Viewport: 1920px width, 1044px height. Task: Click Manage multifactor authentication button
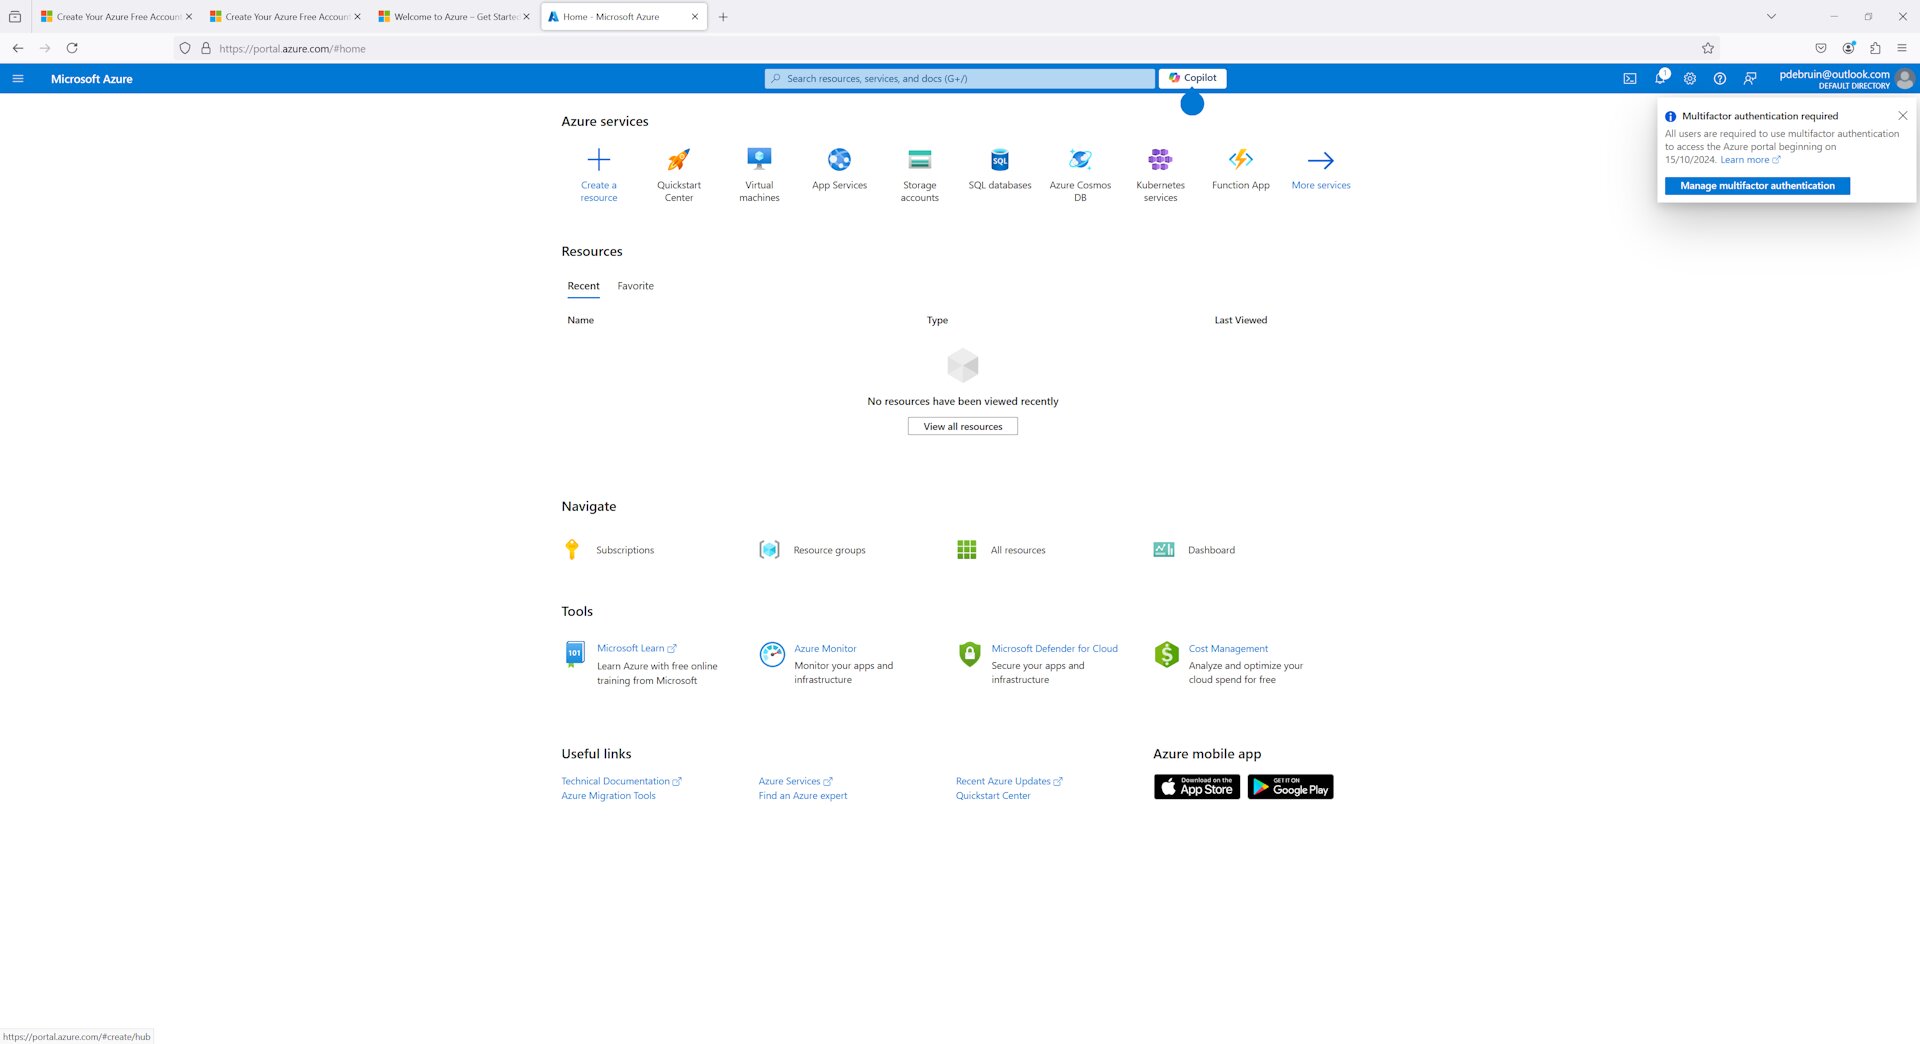[x=1756, y=186]
